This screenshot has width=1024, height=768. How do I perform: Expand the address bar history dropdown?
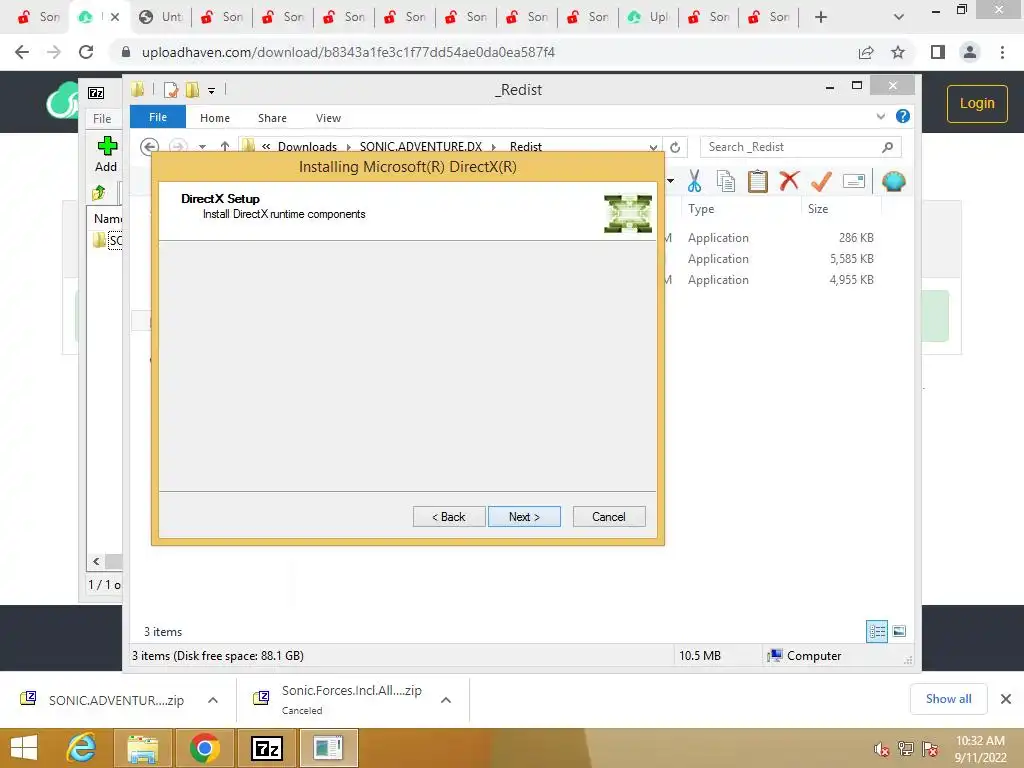tap(653, 148)
